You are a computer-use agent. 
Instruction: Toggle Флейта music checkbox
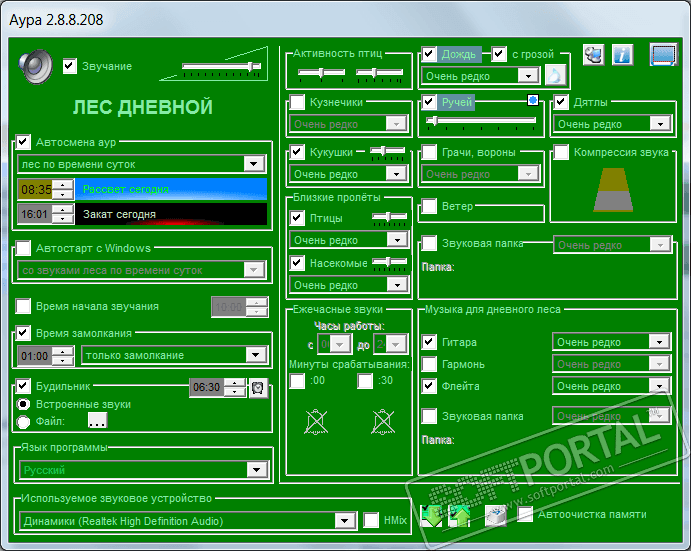(429, 386)
